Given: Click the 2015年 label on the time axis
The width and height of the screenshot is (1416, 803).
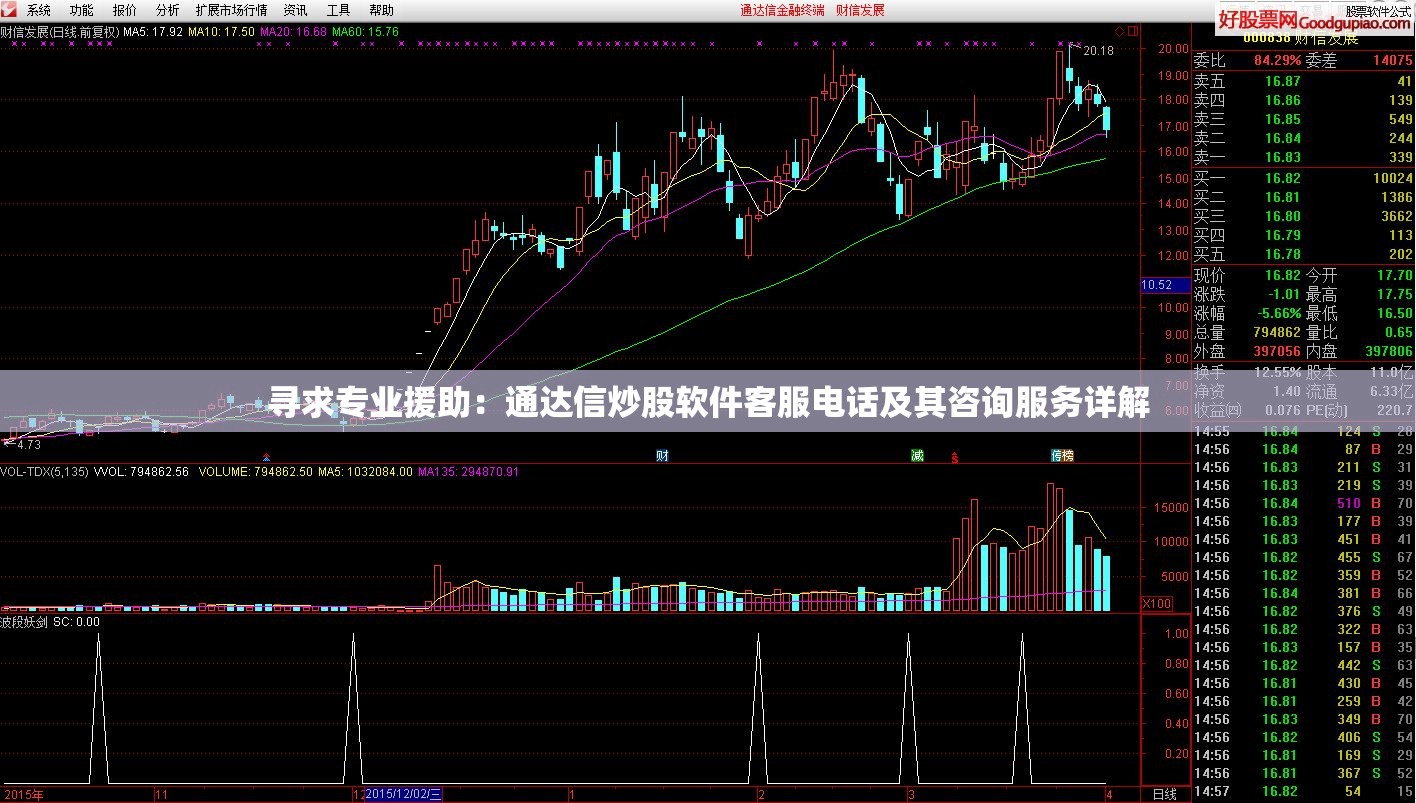Looking at the screenshot, I should point(22,794).
